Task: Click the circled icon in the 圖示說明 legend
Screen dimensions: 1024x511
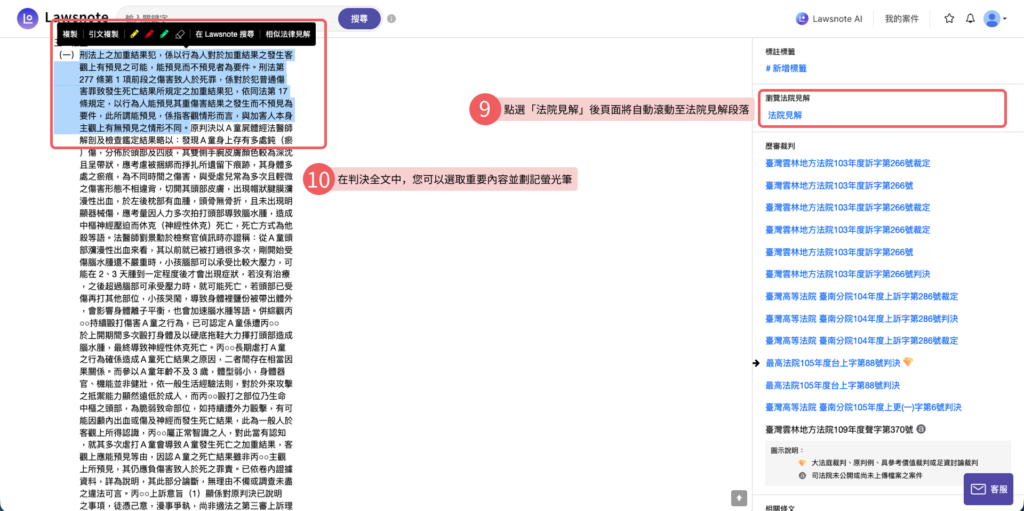Action: click(x=803, y=475)
